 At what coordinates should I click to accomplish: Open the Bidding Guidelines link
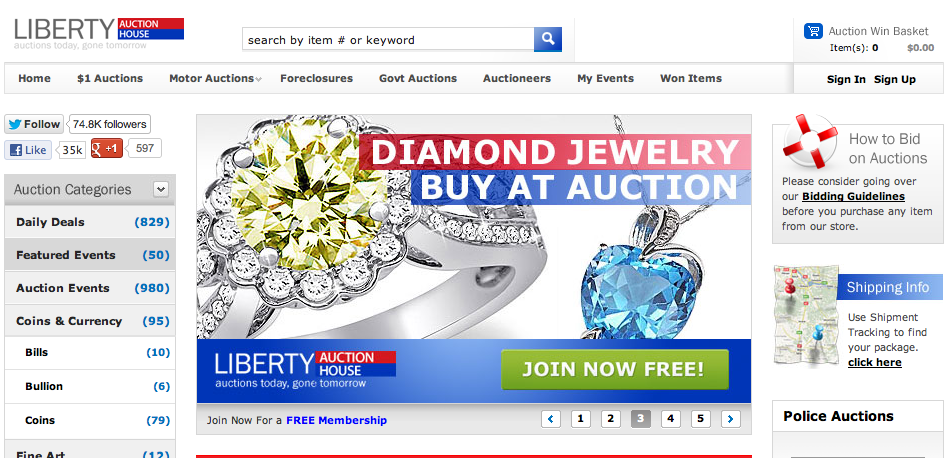pos(853,196)
